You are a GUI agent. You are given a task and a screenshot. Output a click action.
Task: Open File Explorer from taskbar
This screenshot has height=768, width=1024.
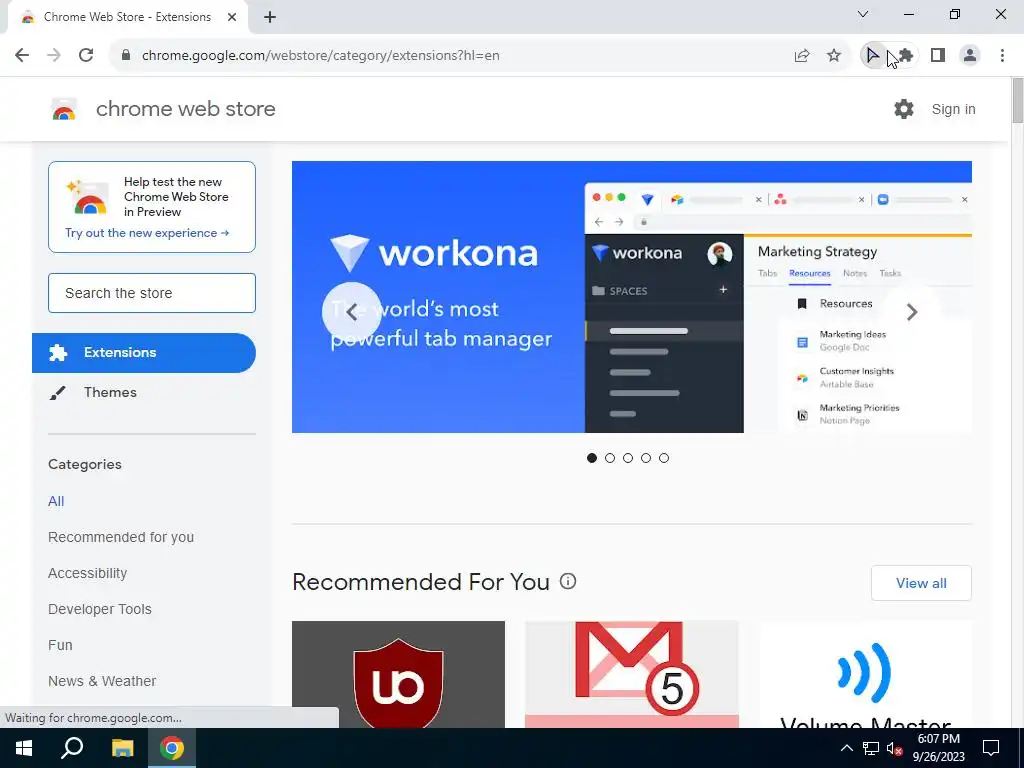122,748
